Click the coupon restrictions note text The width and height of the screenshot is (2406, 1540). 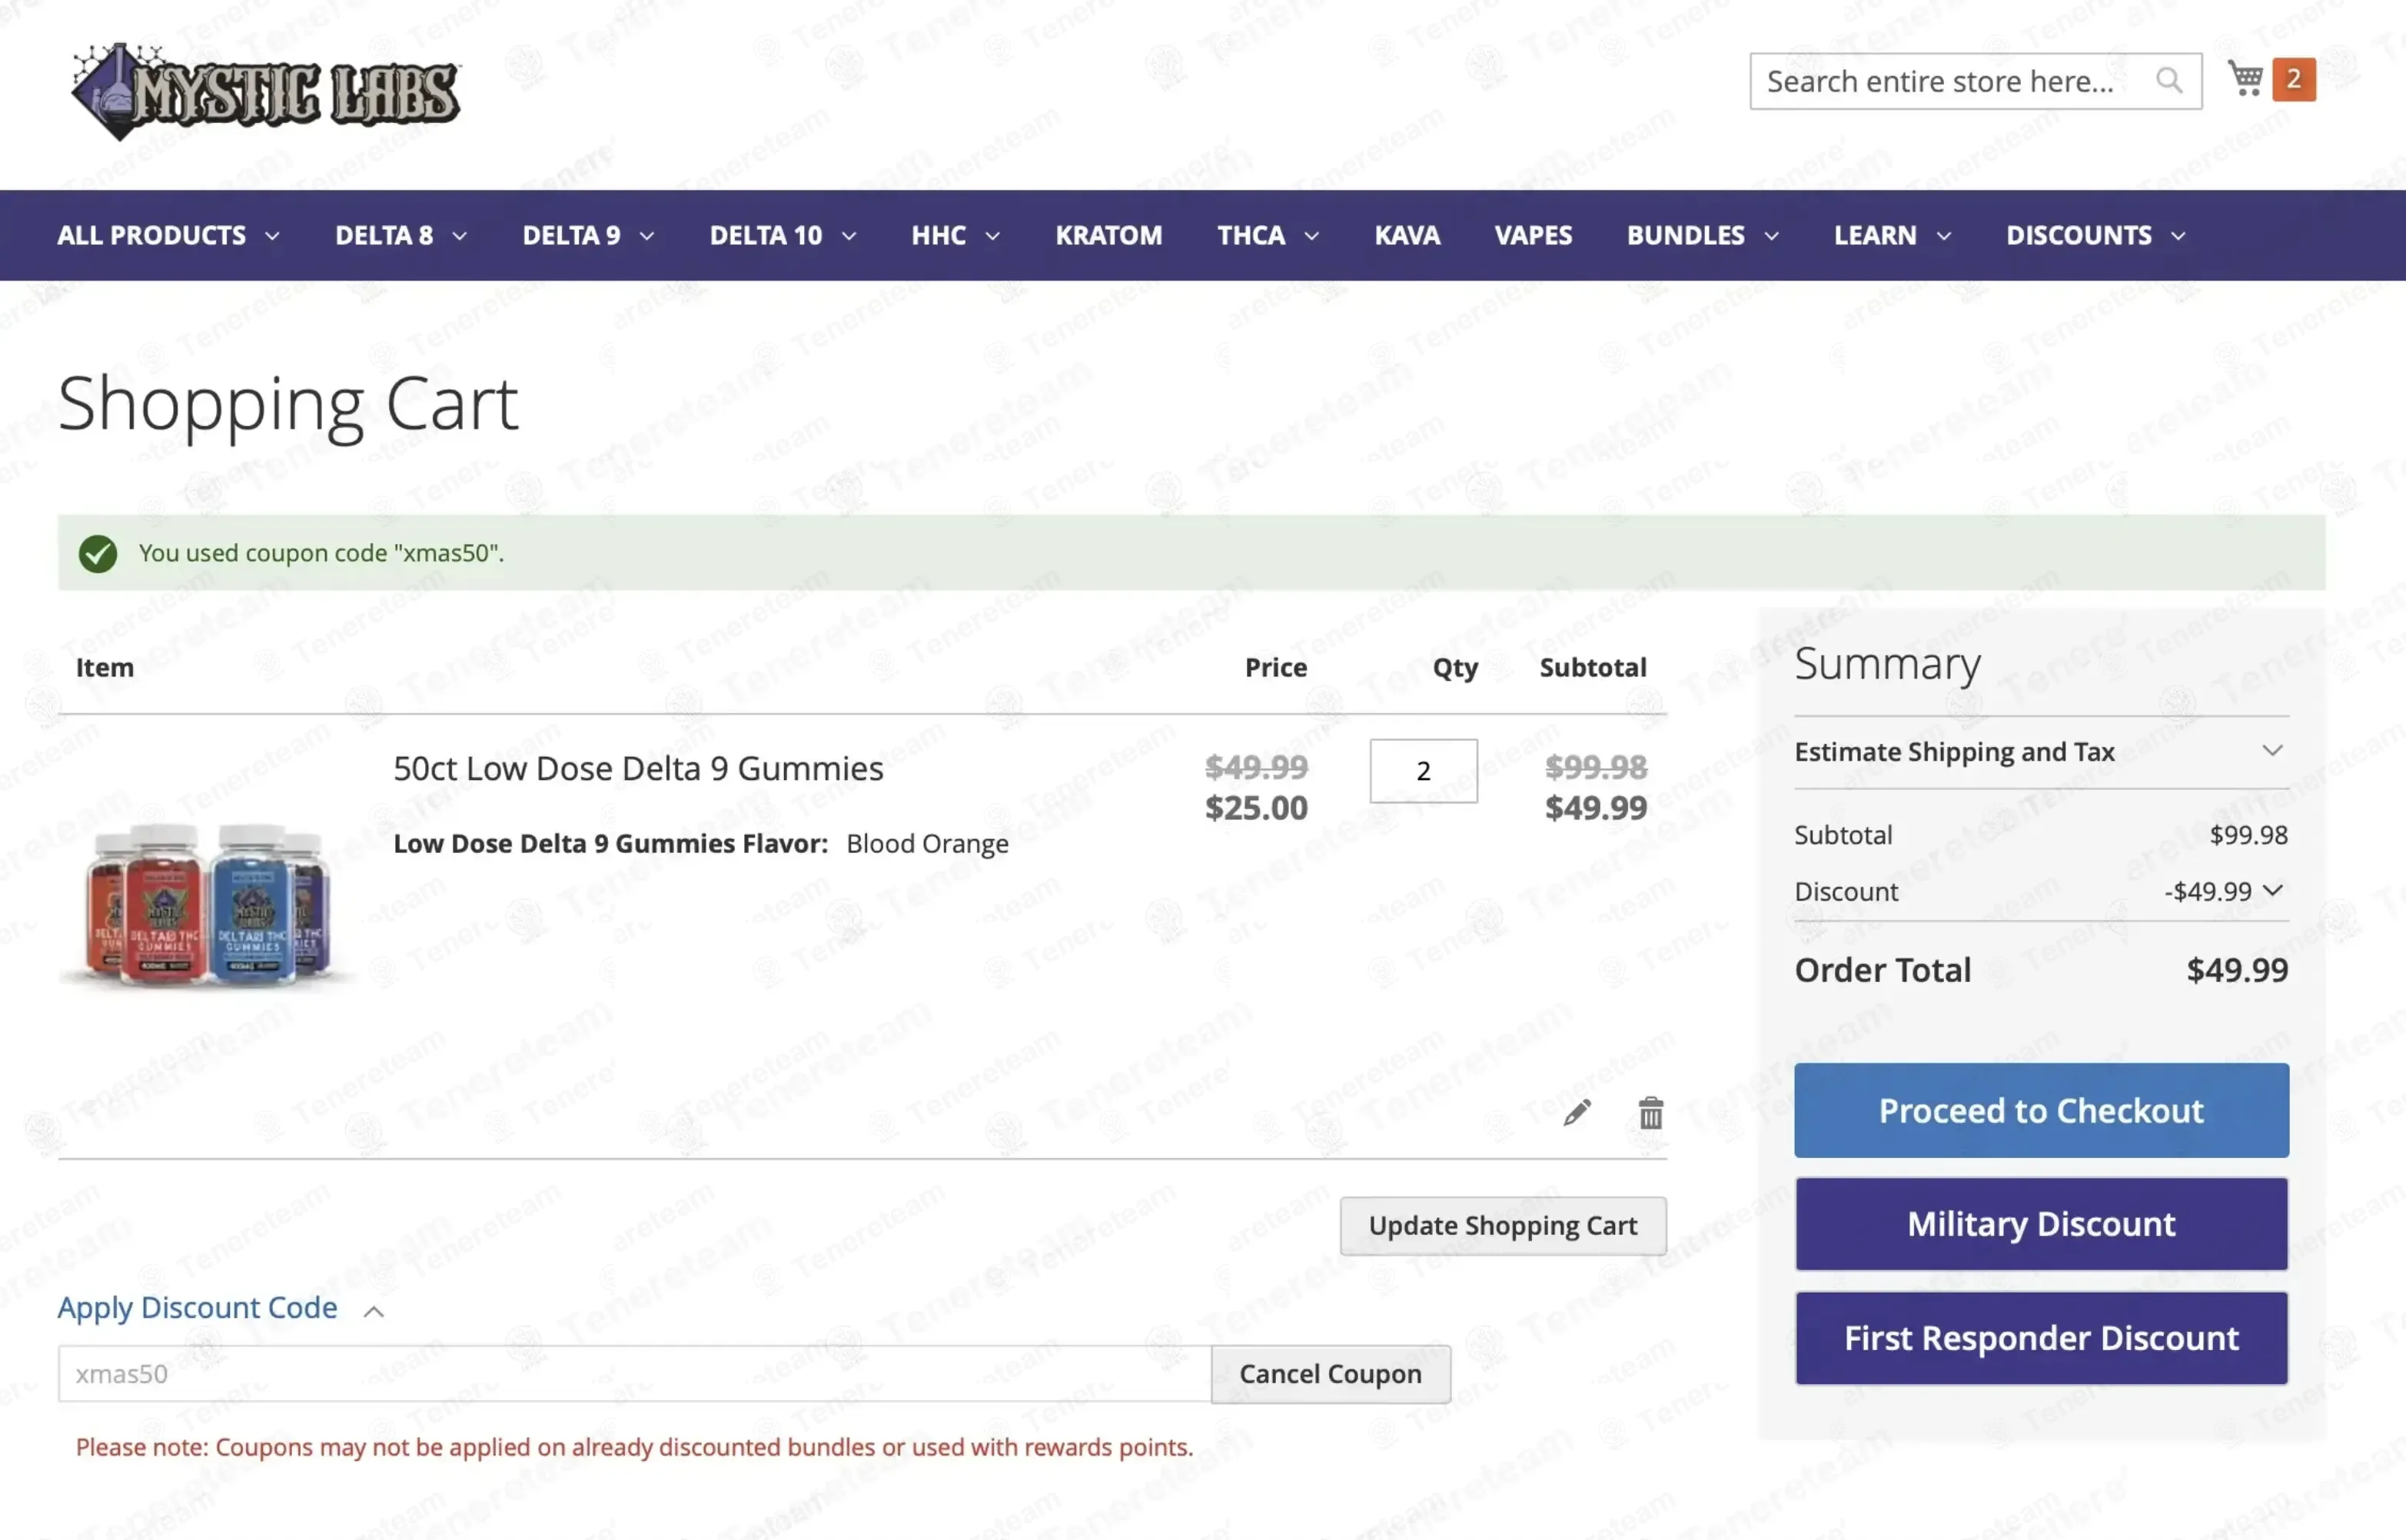tap(634, 1446)
